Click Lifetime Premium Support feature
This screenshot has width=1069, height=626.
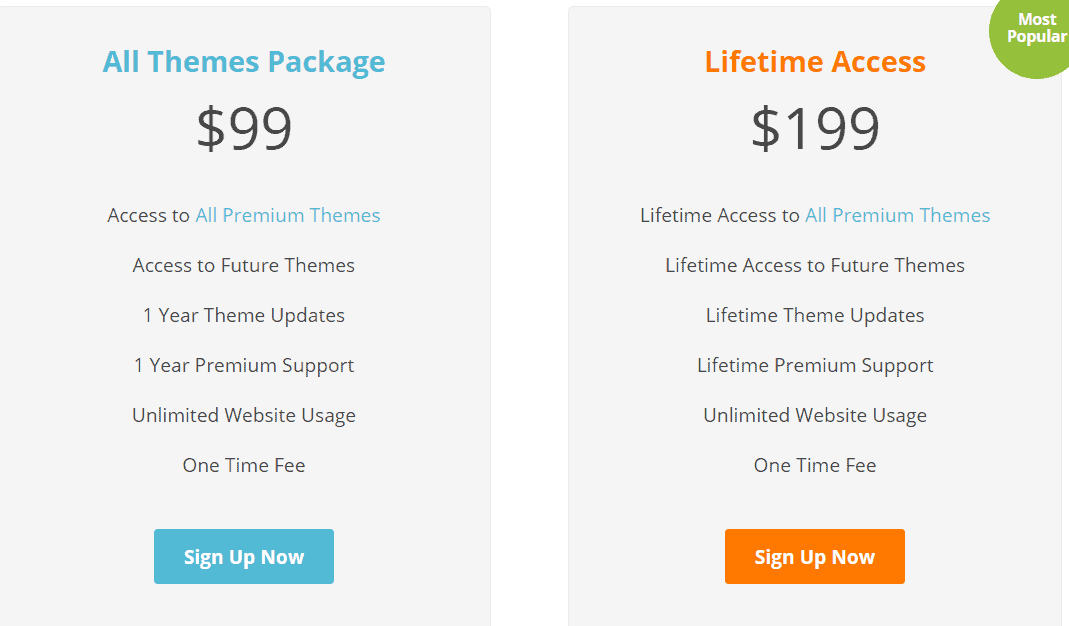(x=815, y=366)
